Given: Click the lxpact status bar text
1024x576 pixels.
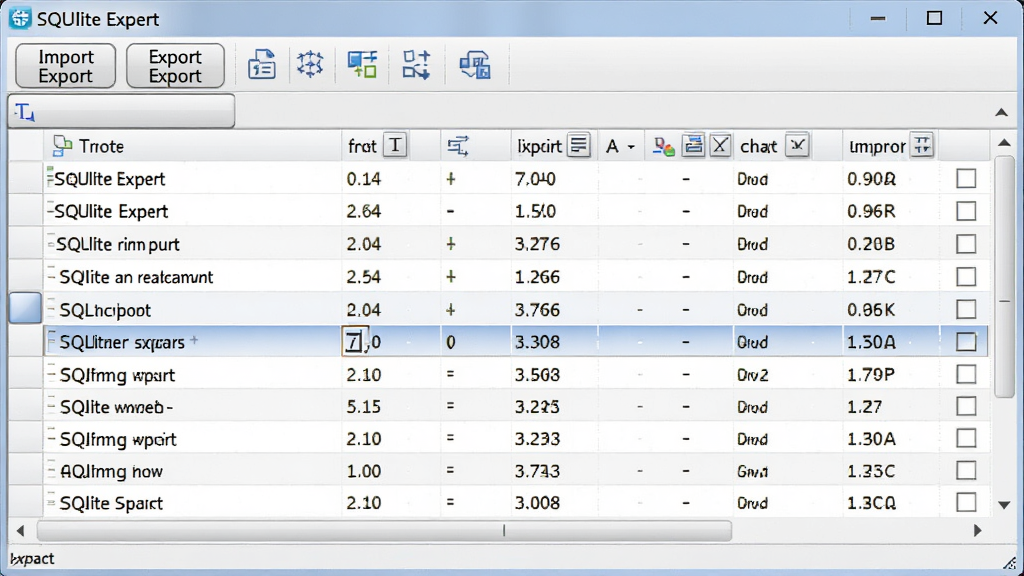Looking at the screenshot, I should point(32,559).
